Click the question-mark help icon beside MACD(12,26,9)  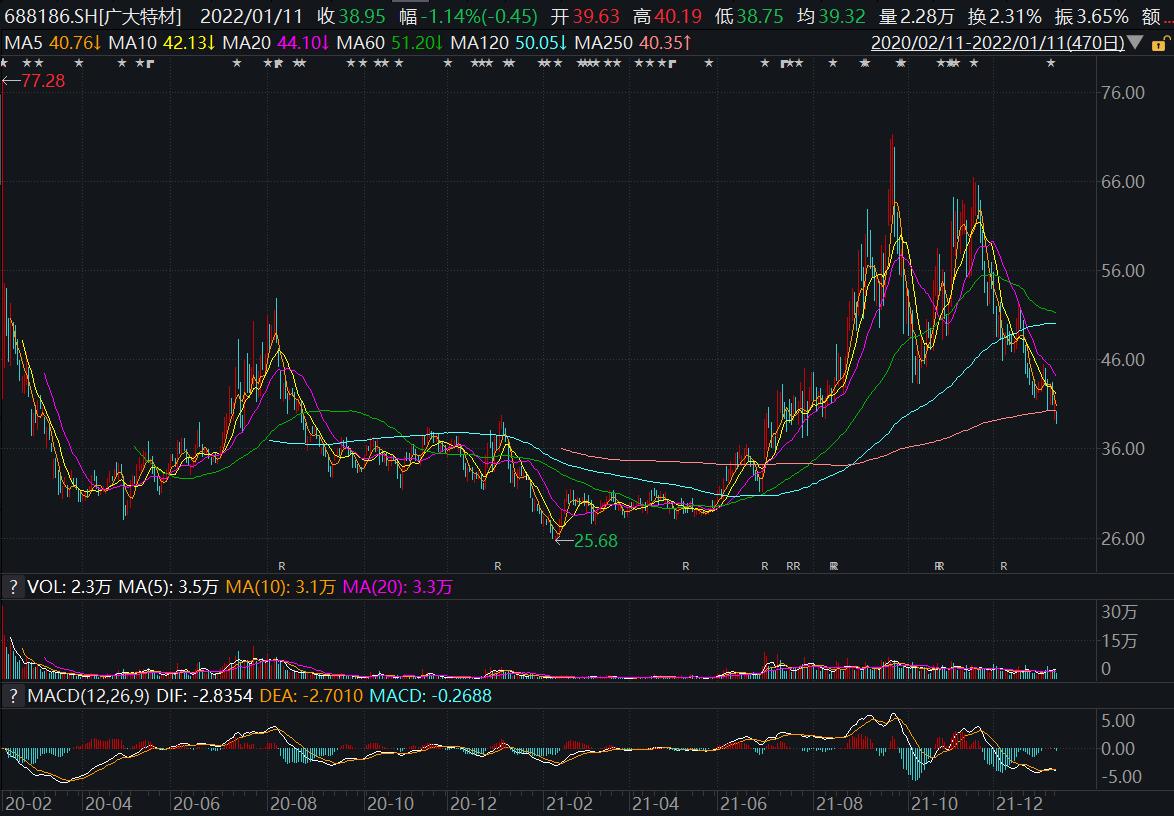tap(12, 697)
